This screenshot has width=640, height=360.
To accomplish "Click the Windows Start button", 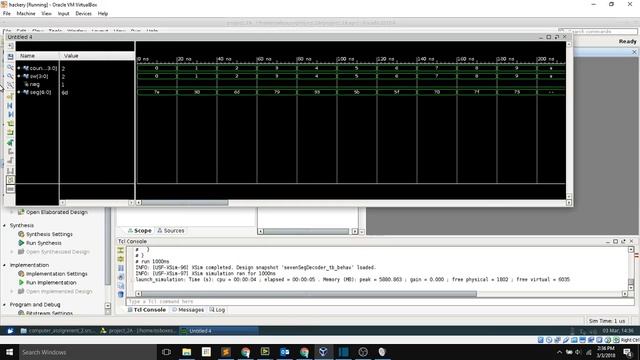I will (x=9, y=352).
